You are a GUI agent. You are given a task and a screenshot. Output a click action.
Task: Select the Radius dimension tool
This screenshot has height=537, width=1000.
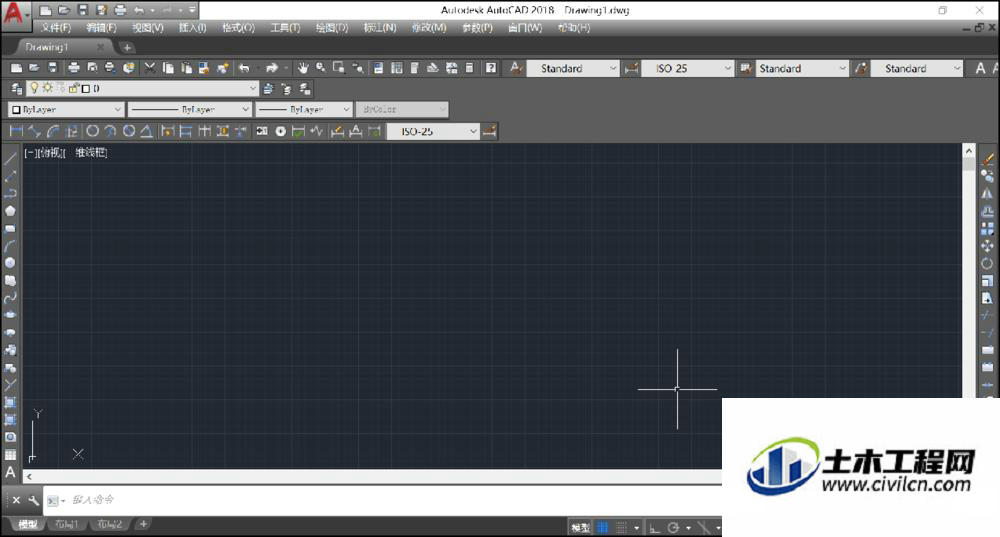(x=92, y=131)
